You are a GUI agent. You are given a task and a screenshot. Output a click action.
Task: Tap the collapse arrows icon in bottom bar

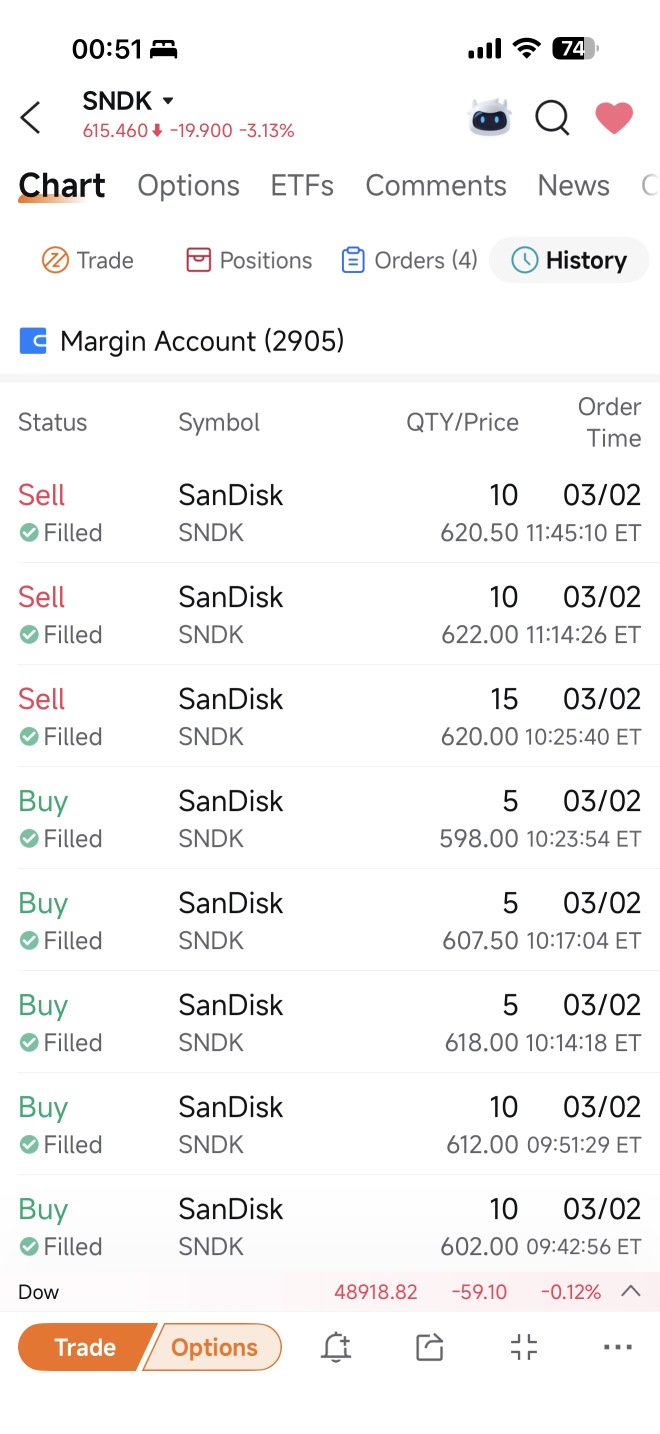524,1347
